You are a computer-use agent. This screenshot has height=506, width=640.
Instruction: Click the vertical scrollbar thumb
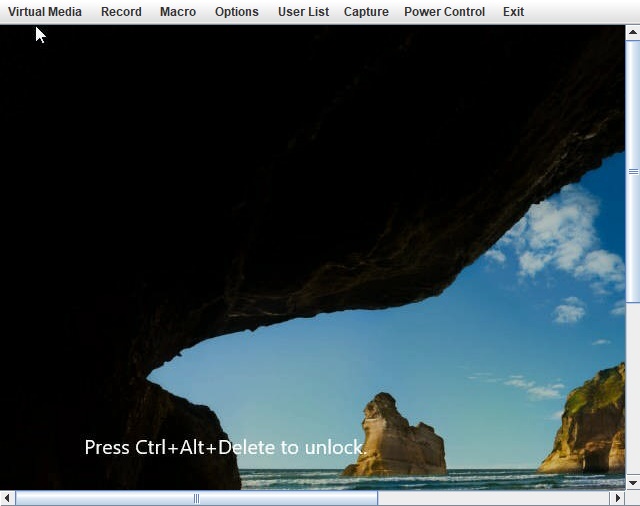tap(633, 171)
